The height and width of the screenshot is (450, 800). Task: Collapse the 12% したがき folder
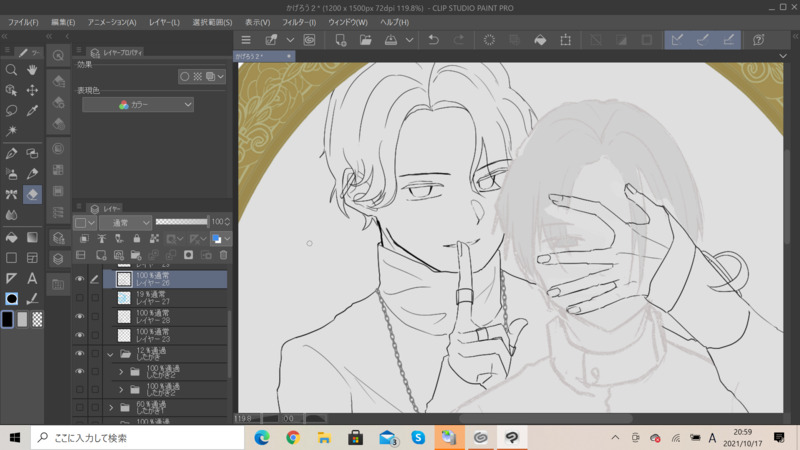tap(110, 354)
